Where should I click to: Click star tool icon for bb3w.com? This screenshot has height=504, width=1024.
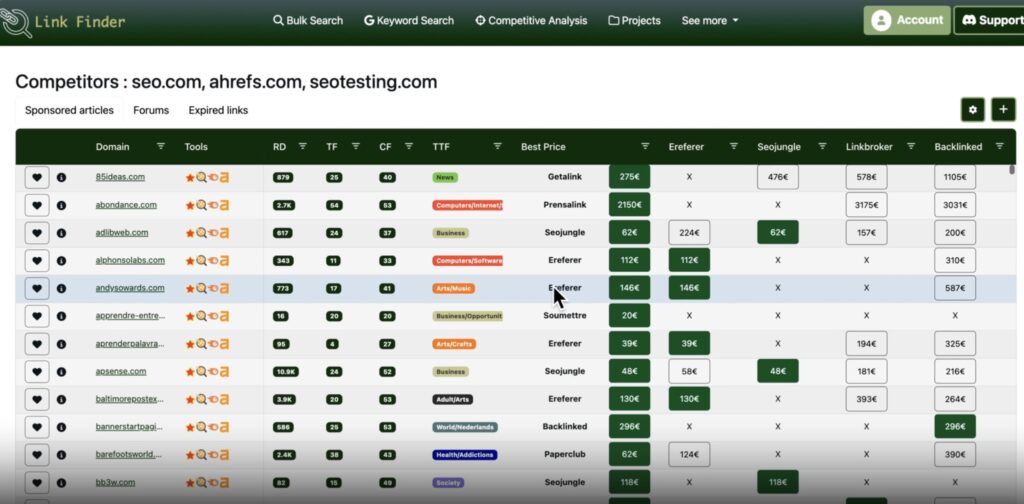190,482
